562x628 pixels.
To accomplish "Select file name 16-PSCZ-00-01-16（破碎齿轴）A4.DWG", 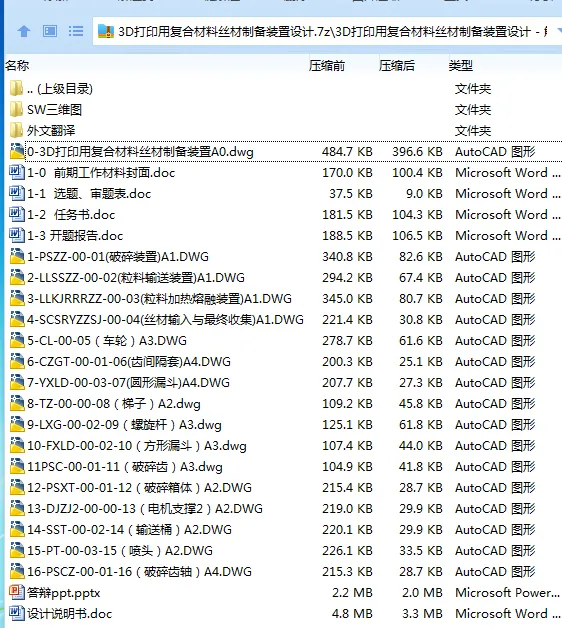I will point(139,572).
